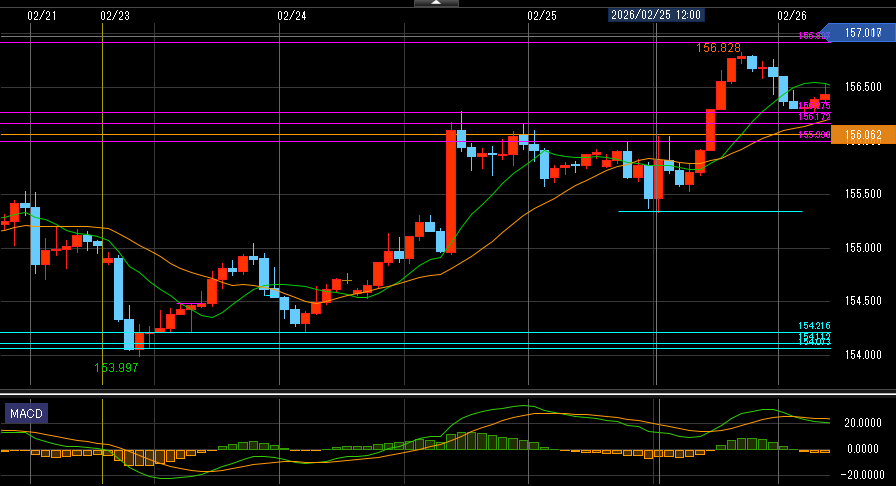
Task: Click the 155.000 label on the price axis
Action: [863, 247]
